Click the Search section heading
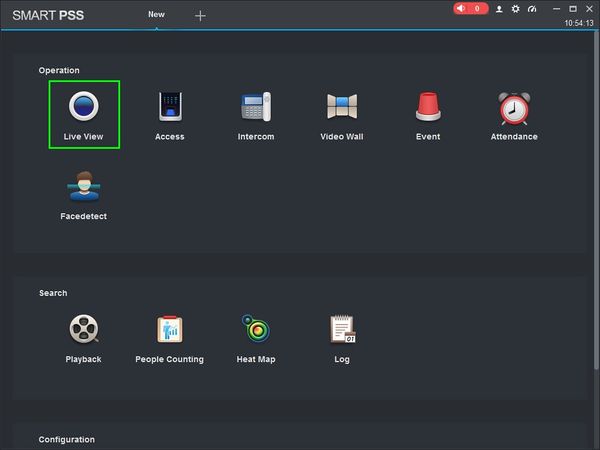Screen dimensions: 600x450 click(53, 293)
